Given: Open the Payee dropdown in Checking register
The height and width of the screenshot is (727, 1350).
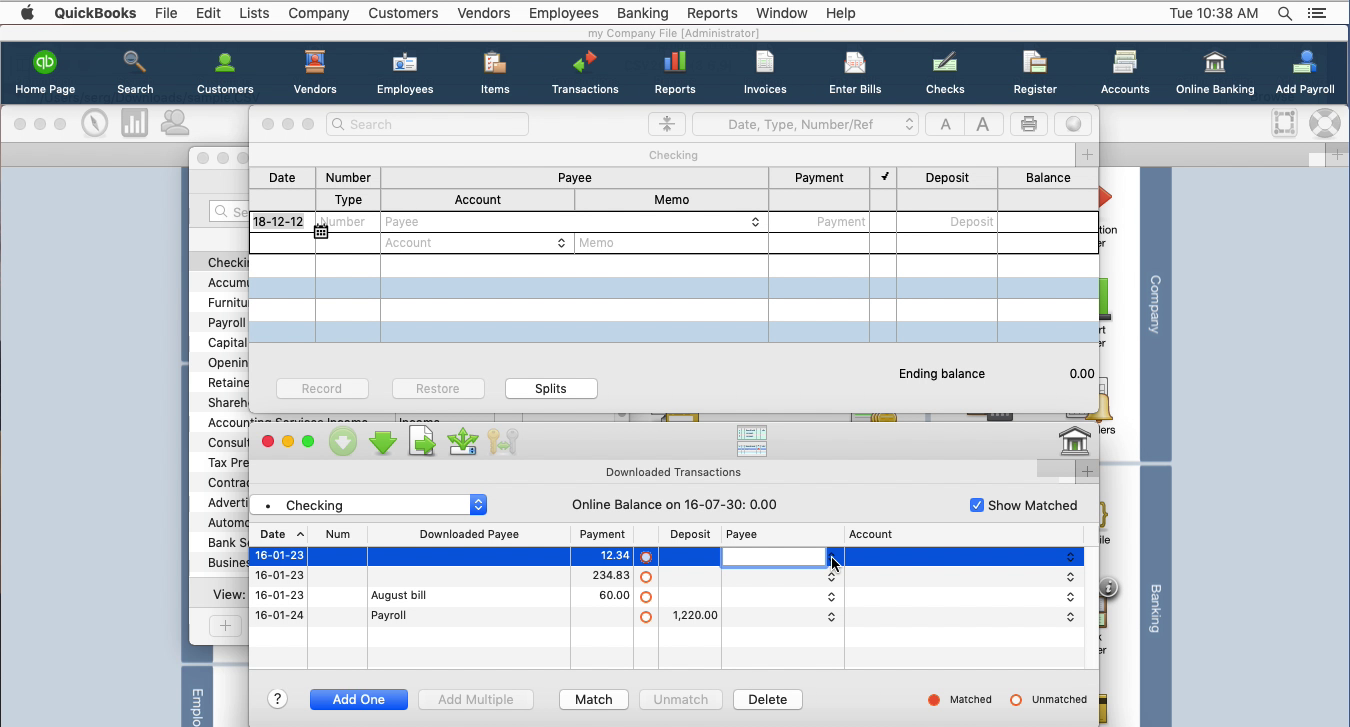Looking at the screenshot, I should [x=755, y=222].
